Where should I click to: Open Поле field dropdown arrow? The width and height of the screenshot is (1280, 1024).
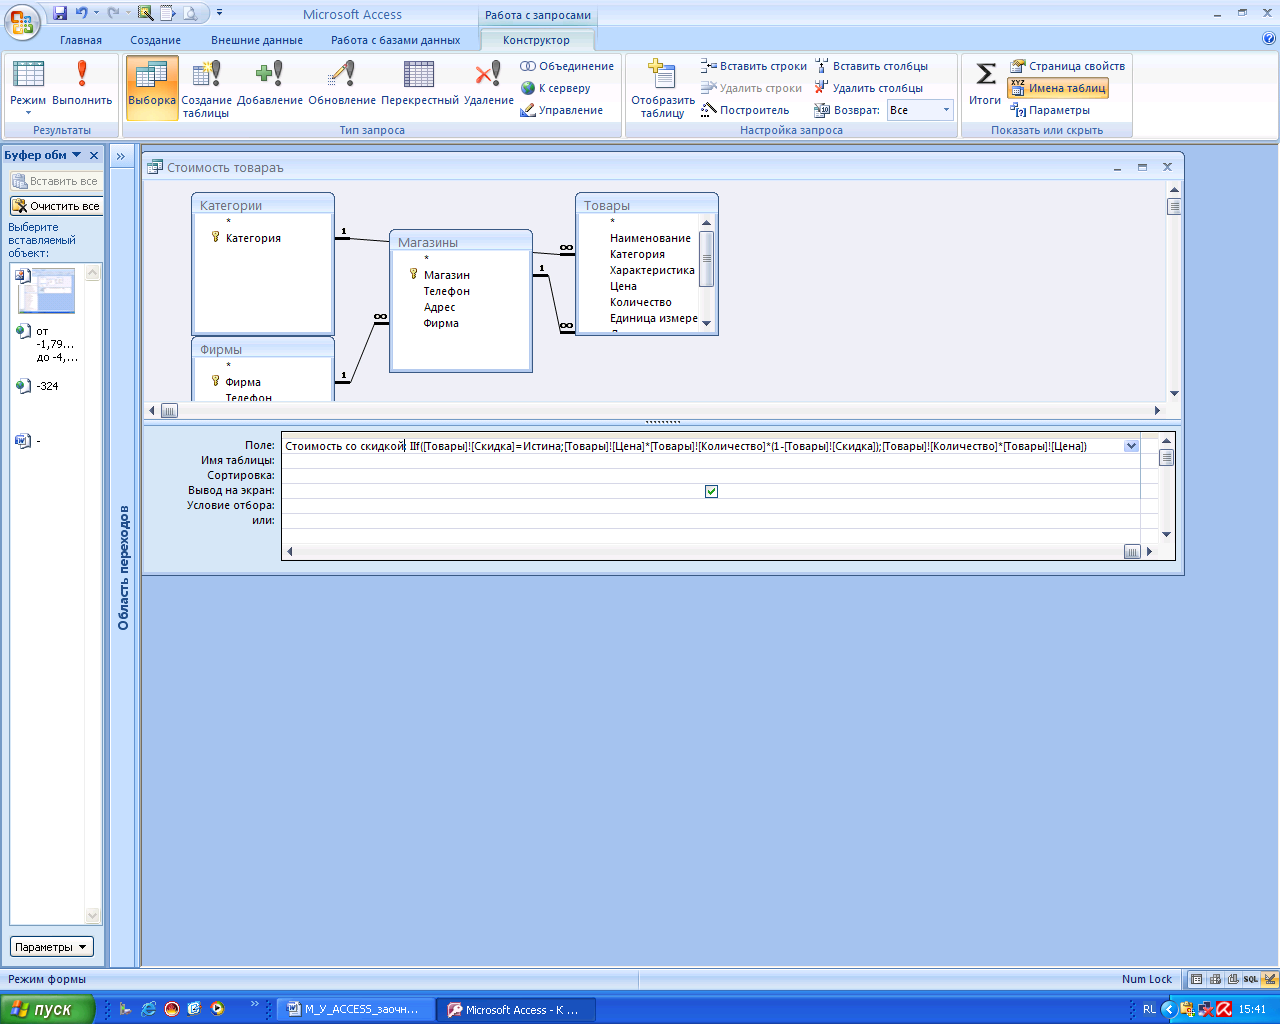click(x=1131, y=446)
